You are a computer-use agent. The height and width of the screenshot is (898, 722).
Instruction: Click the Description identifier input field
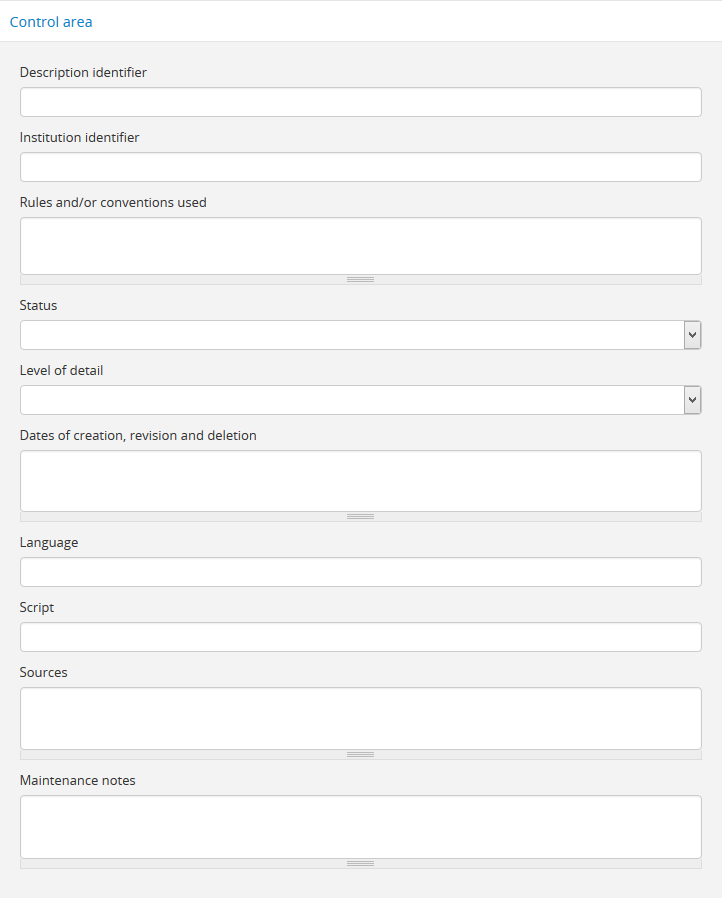coord(360,102)
